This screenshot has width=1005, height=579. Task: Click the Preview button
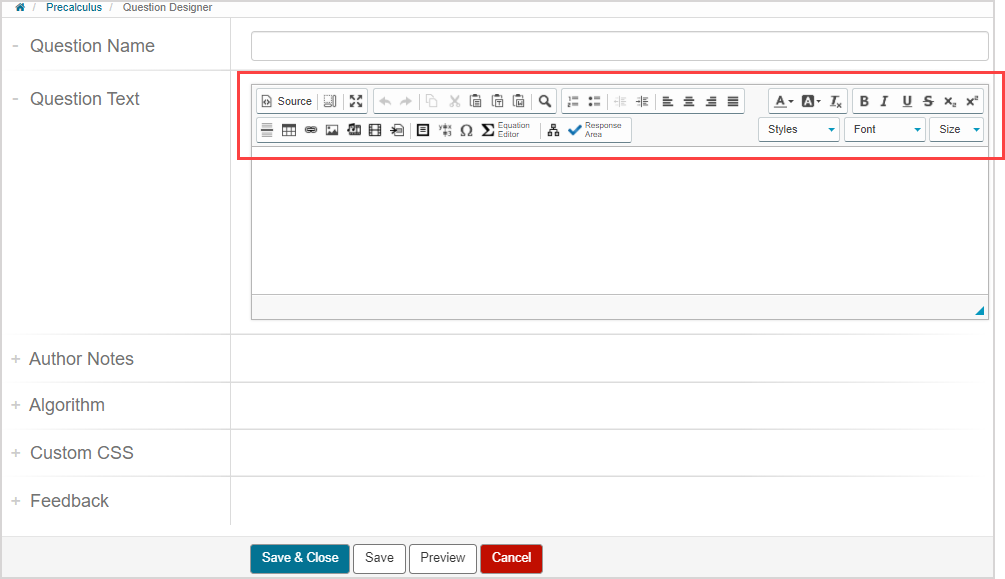pos(442,558)
